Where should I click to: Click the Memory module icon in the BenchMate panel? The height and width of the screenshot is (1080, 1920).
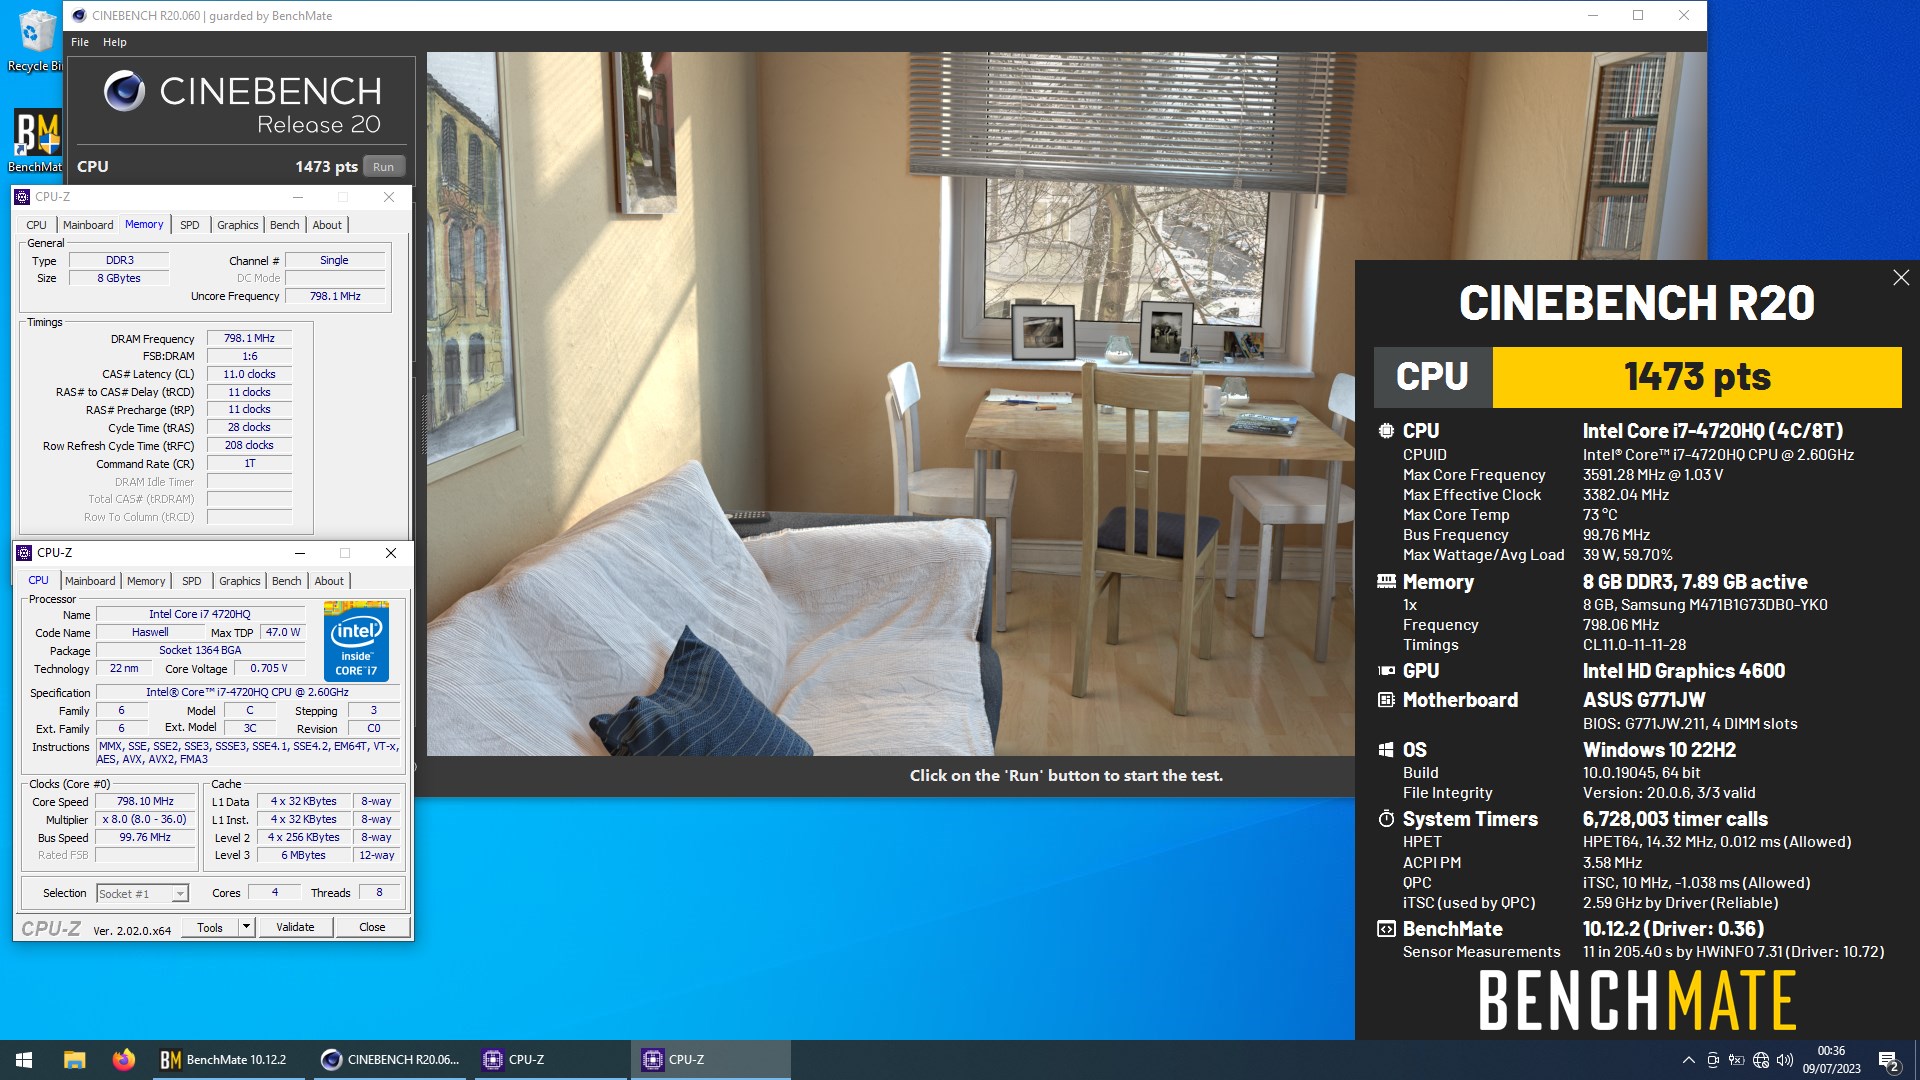click(1386, 581)
